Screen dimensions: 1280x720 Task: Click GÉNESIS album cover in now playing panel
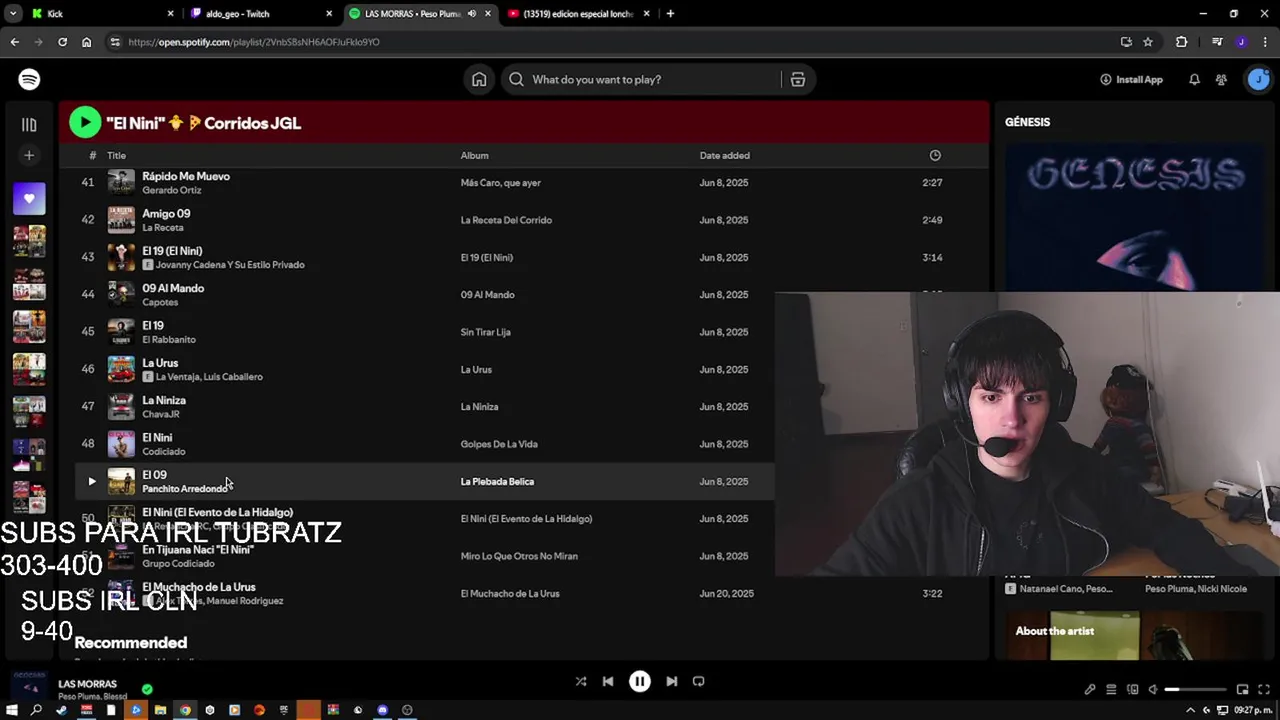coord(1136,218)
